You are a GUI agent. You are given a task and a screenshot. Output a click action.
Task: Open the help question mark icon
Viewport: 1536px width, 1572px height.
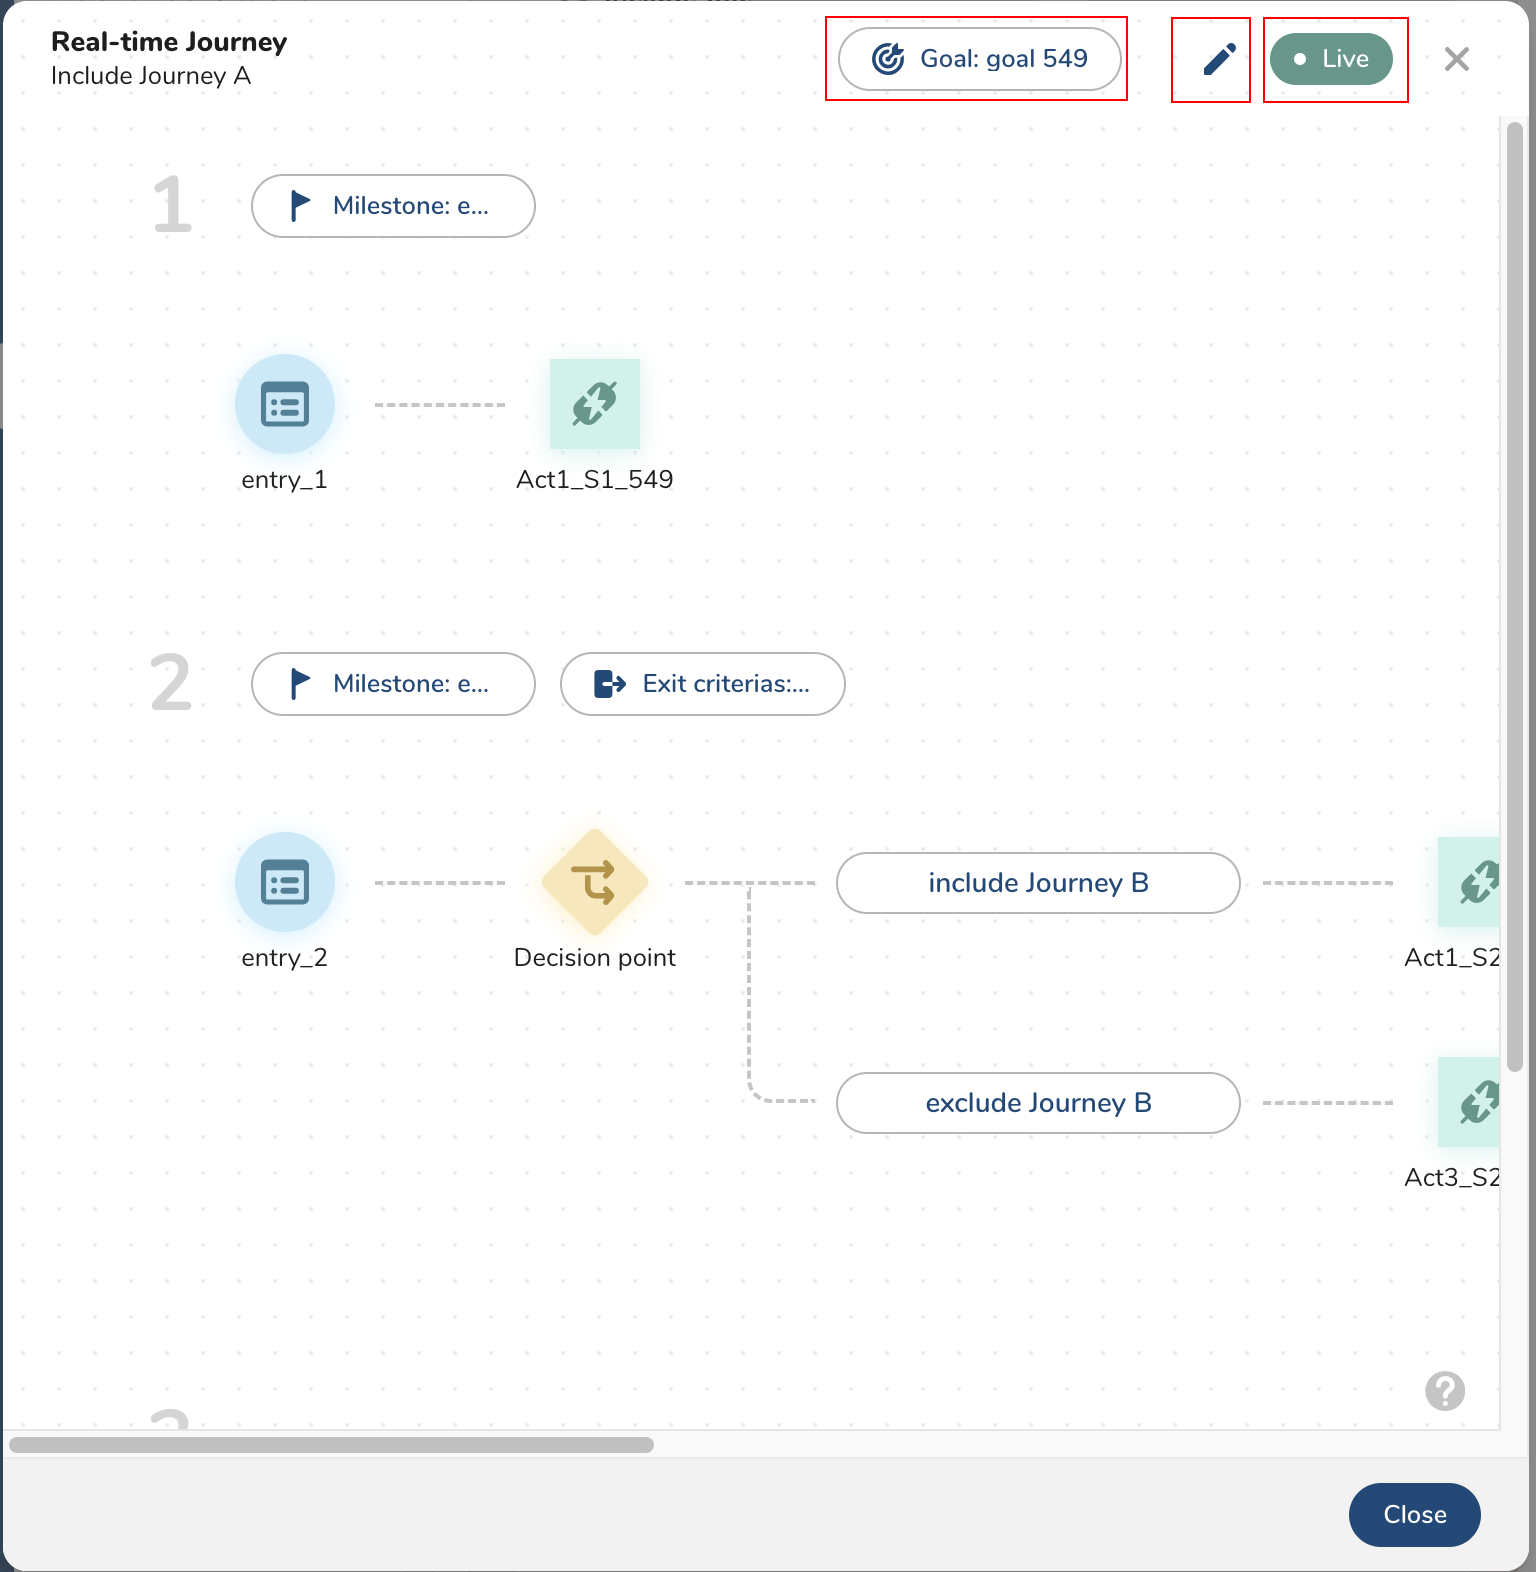[x=1445, y=1391]
